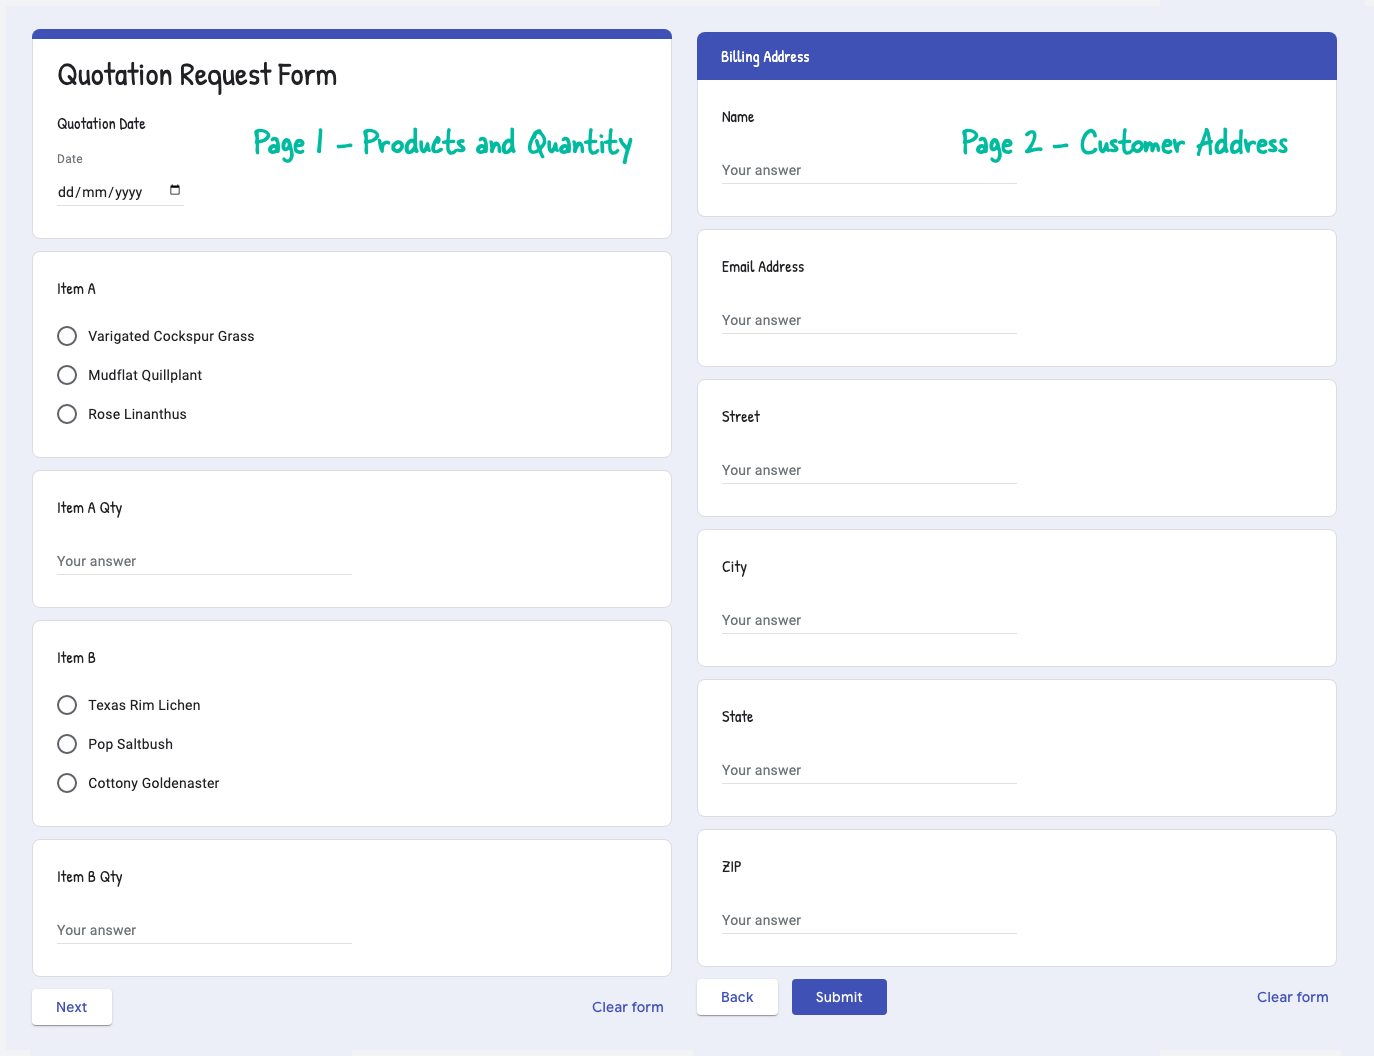This screenshot has height=1056, width=1374.
Task: Select Cottony Goldenaster radio button
Action: tap(67, 783)
